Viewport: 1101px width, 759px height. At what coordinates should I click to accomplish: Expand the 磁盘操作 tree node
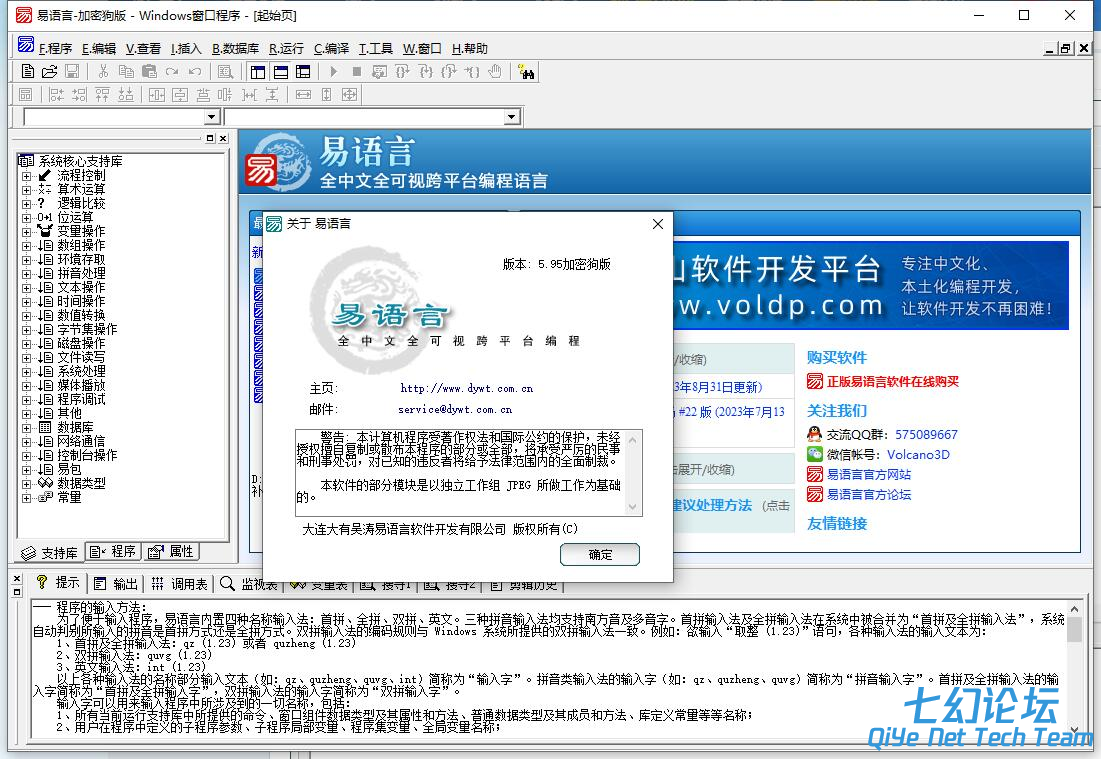click(26, 344)
